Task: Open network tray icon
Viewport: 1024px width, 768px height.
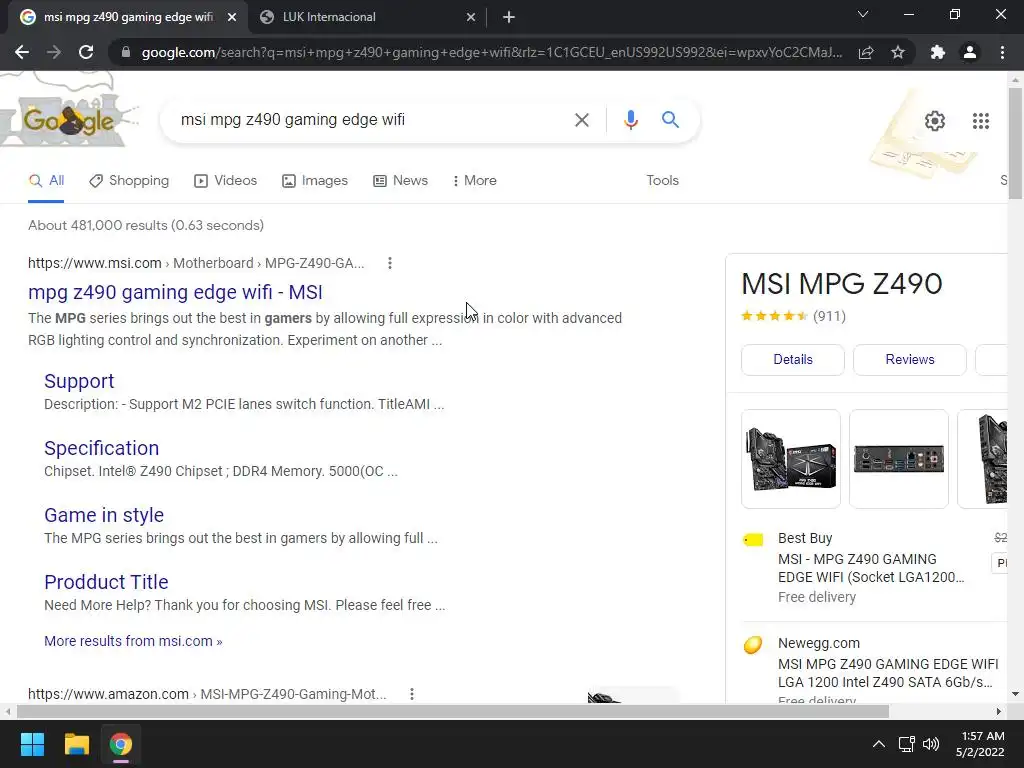Action: (x=906, y=744)
